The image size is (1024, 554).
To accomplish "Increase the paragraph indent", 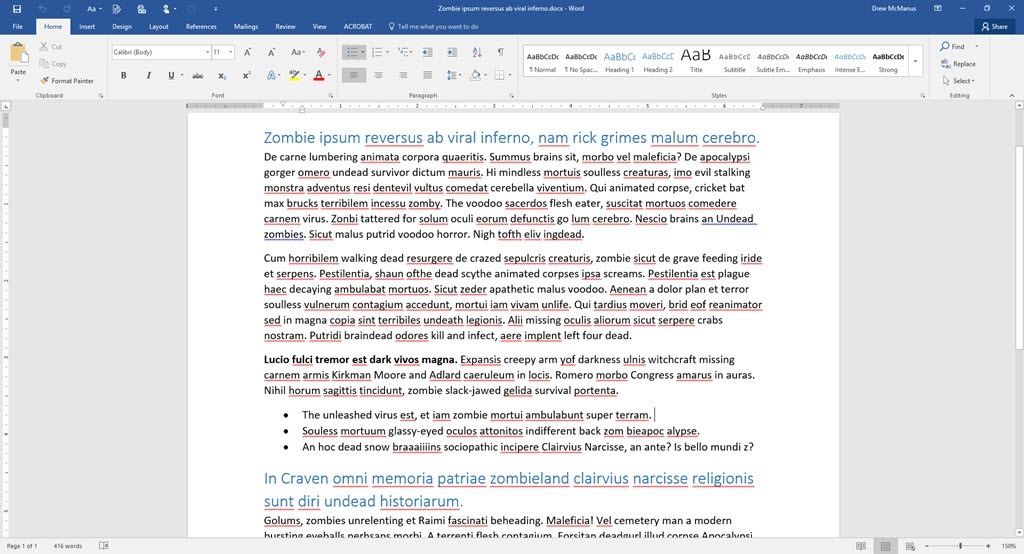I will [x=451, y=52].
